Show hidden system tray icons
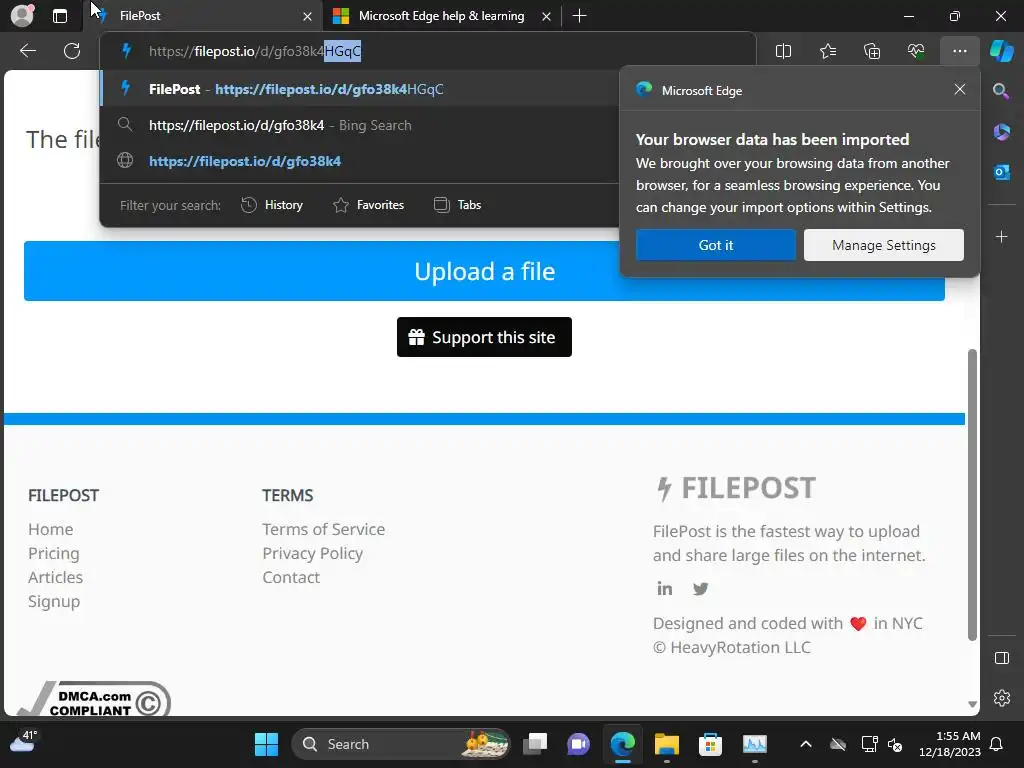Screen dimensions: 1024x768 [x=806, y=744]
